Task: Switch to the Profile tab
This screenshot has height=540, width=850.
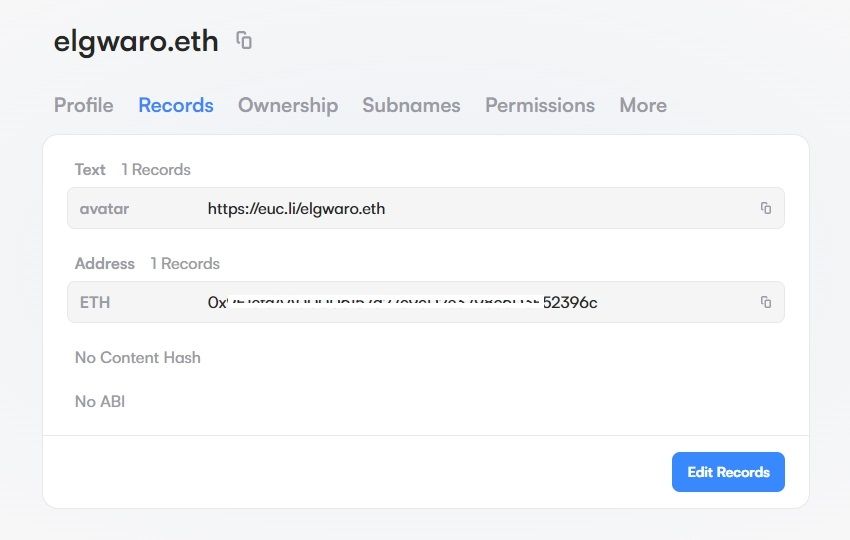Action: coord(84,105)
